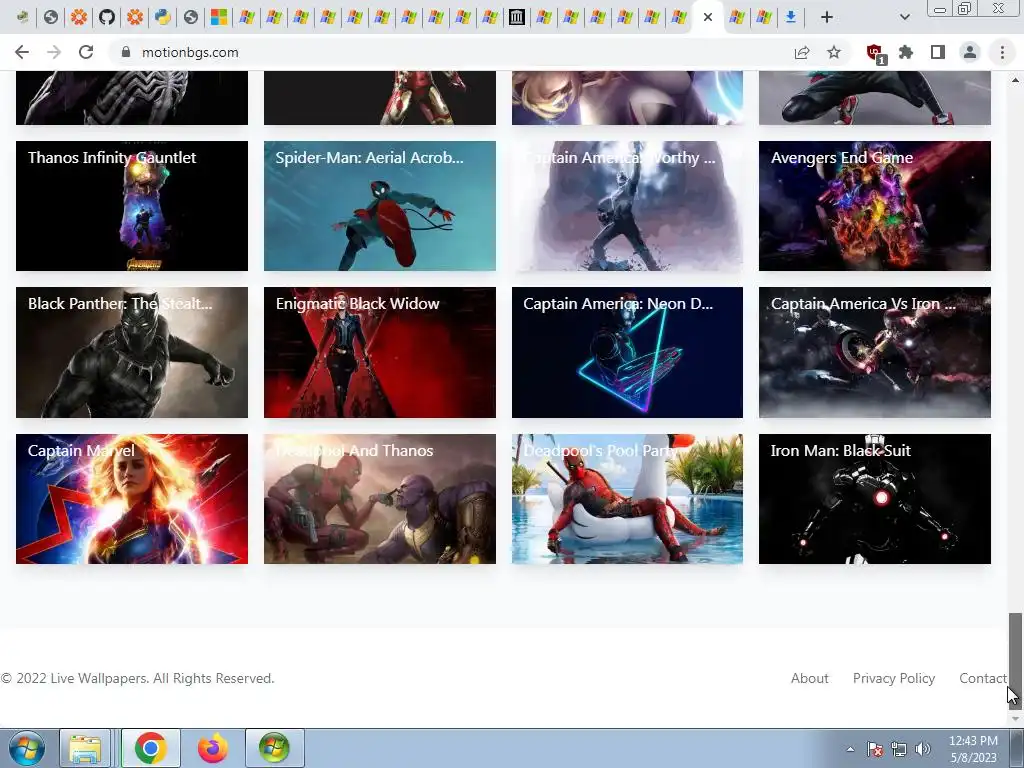Click the scrollbar down arrow
This screenshot has width=1024, height=768.
pos(1015,719)
